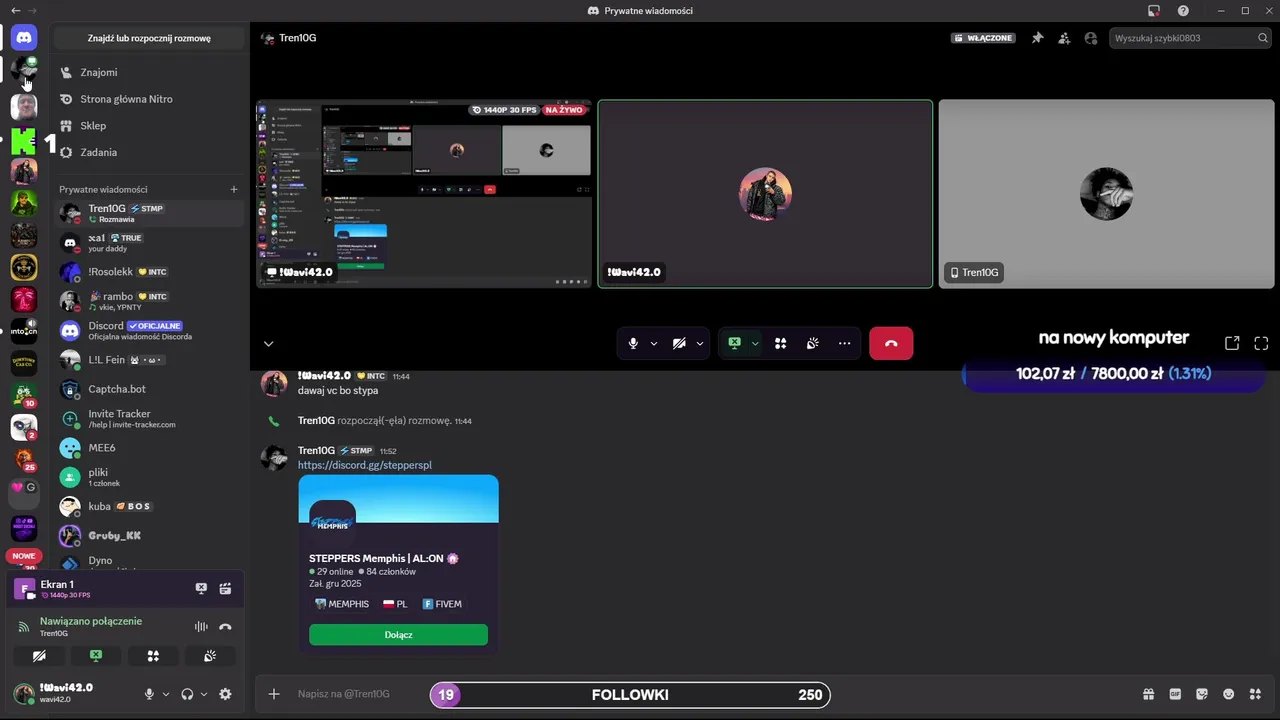Create a new private message with plus
This screenshot has height=720, width=1280.
tap(234, 189)
